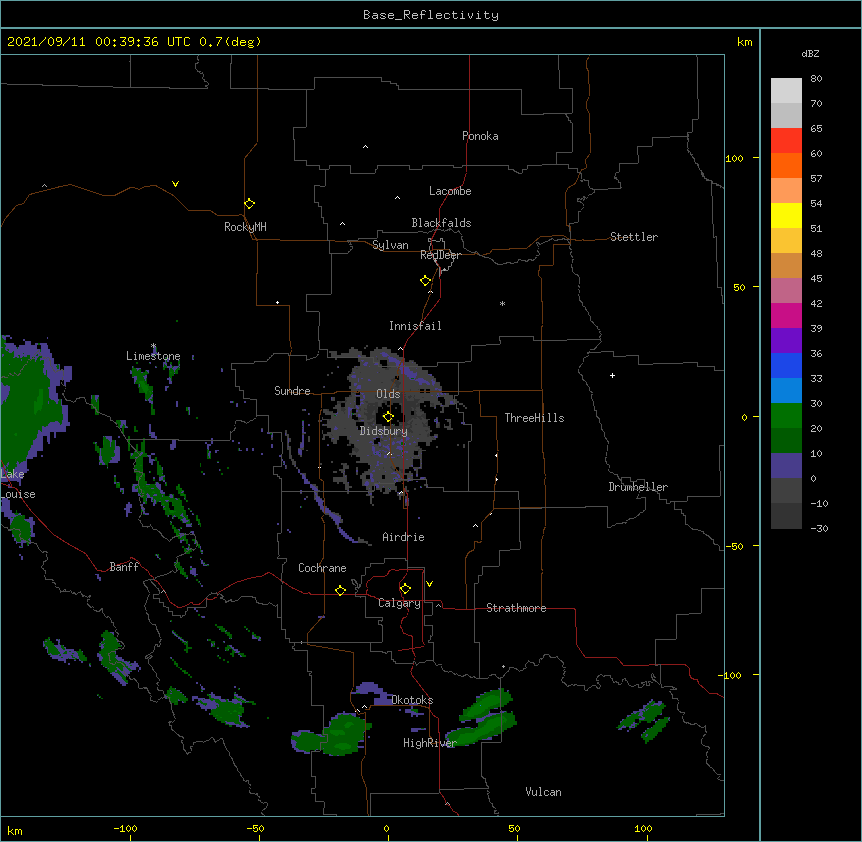Click the Okotoks label
This screenshot has height=842, width=862.
pos(412,700)
